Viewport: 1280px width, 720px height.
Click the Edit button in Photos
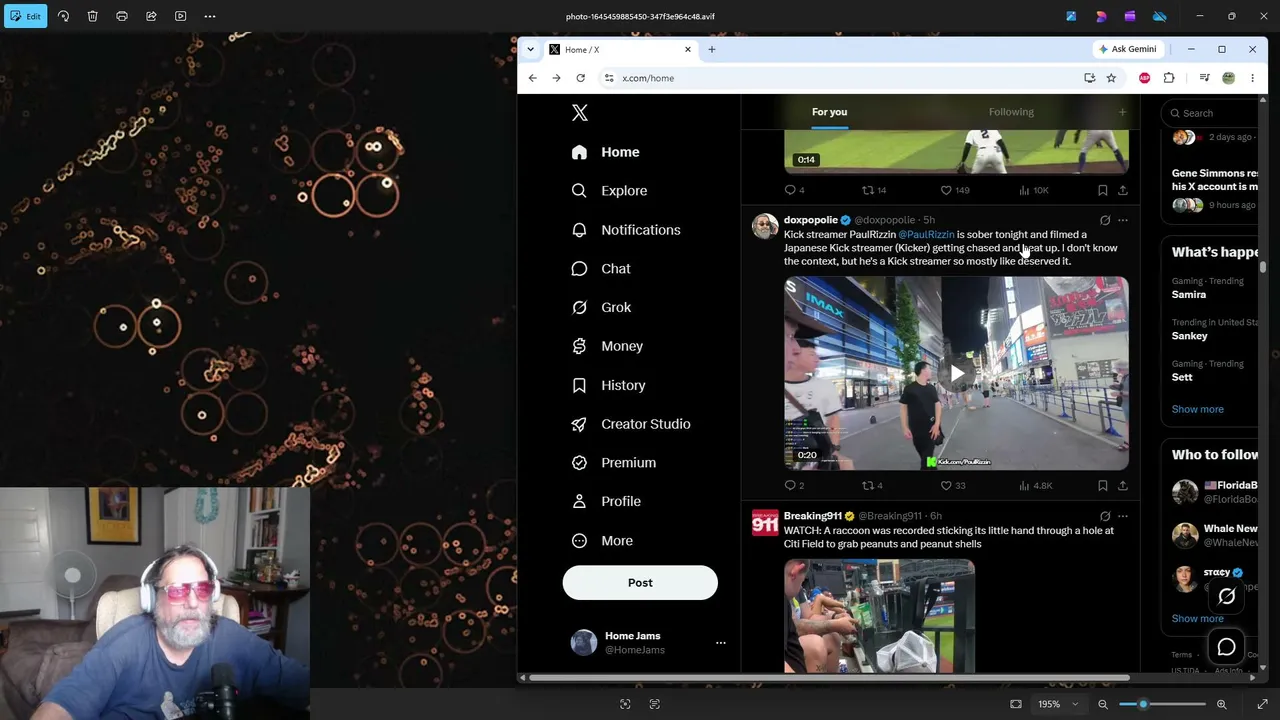(25, 16)
